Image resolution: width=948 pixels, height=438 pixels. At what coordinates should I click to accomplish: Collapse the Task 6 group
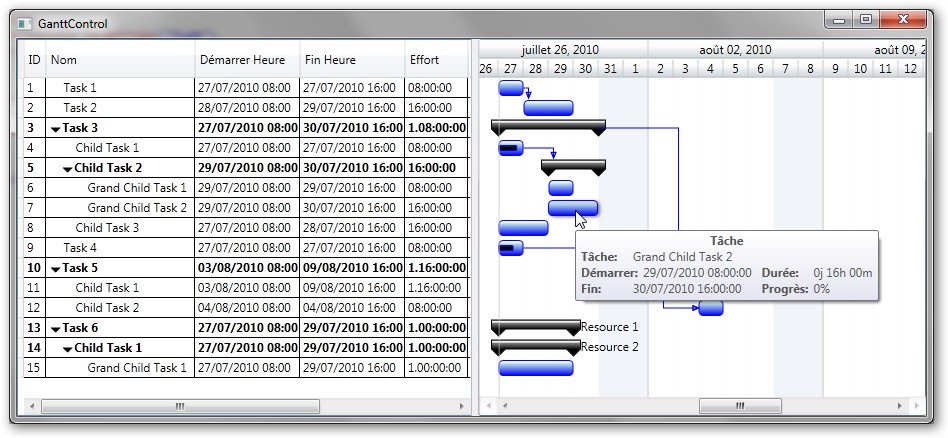tap(55, 329)
